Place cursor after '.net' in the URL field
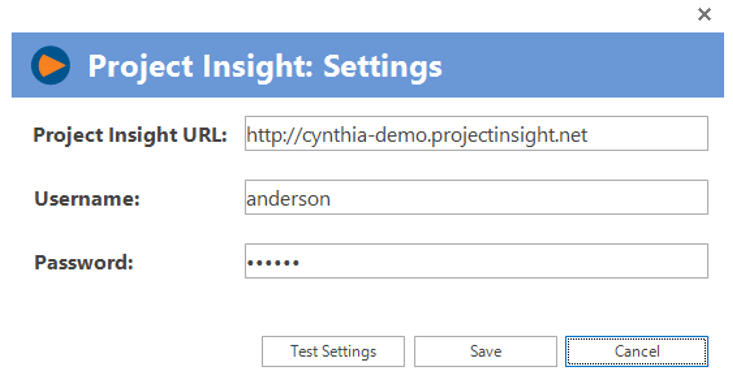This screenshot has width=733, height=375. (588, 135)
